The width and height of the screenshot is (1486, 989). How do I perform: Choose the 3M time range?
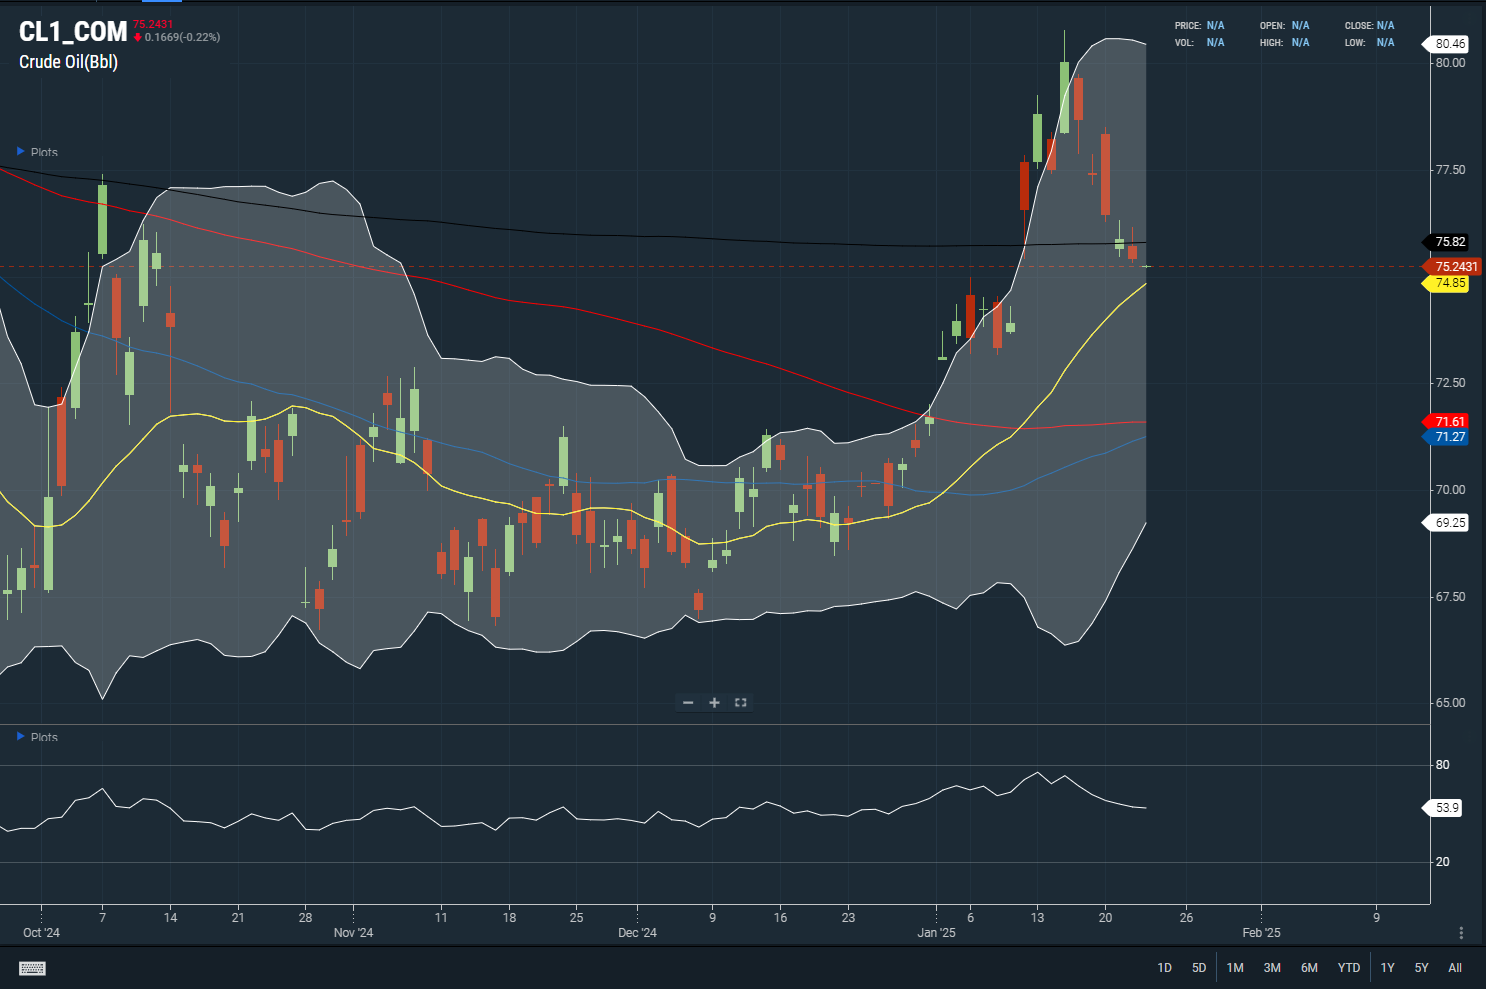point(1272,968)
